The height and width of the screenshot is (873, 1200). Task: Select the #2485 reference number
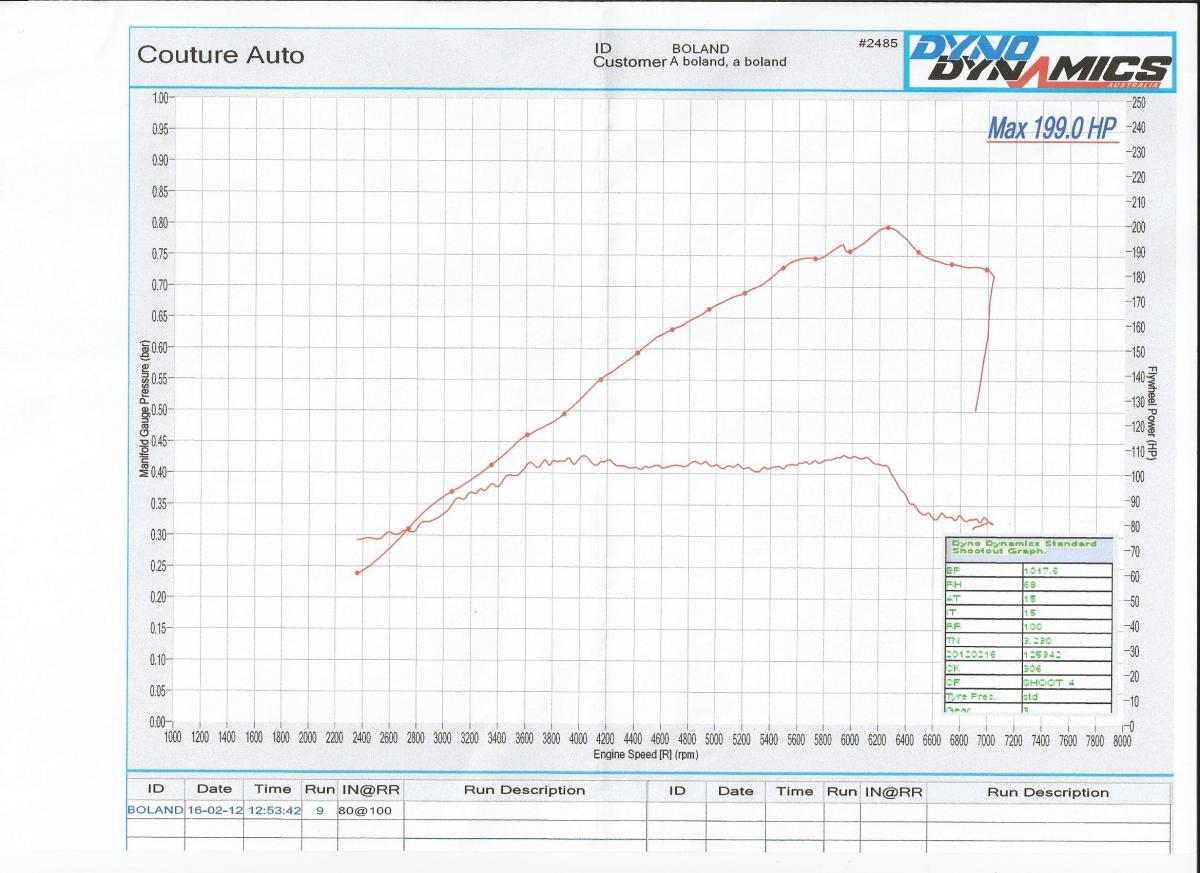(x=877, y=43)
